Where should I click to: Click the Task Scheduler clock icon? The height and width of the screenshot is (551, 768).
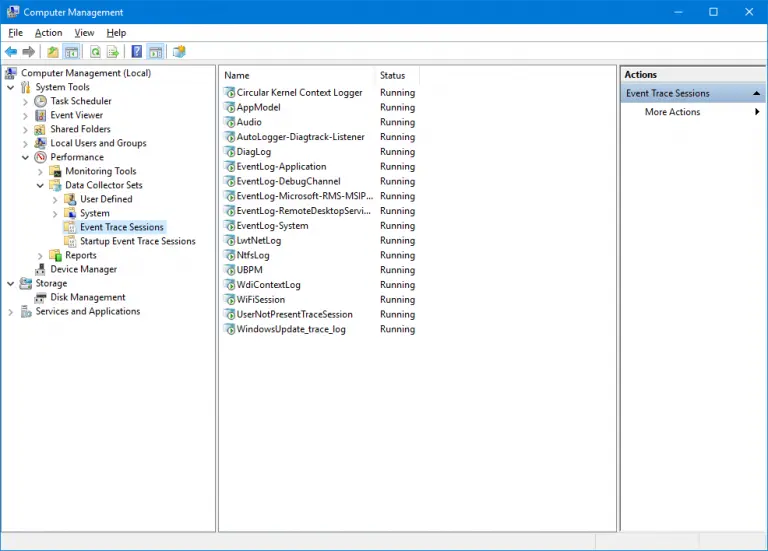coord(41,101)
